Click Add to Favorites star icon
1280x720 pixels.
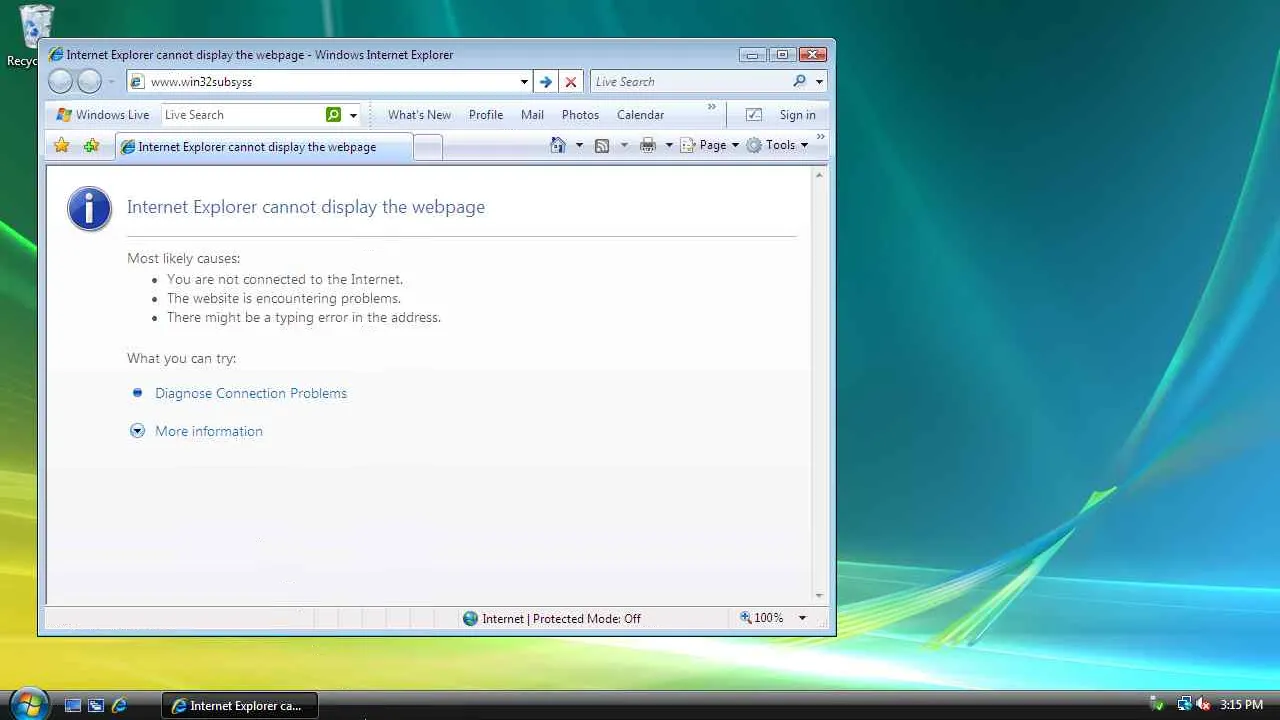click(91, 146)
